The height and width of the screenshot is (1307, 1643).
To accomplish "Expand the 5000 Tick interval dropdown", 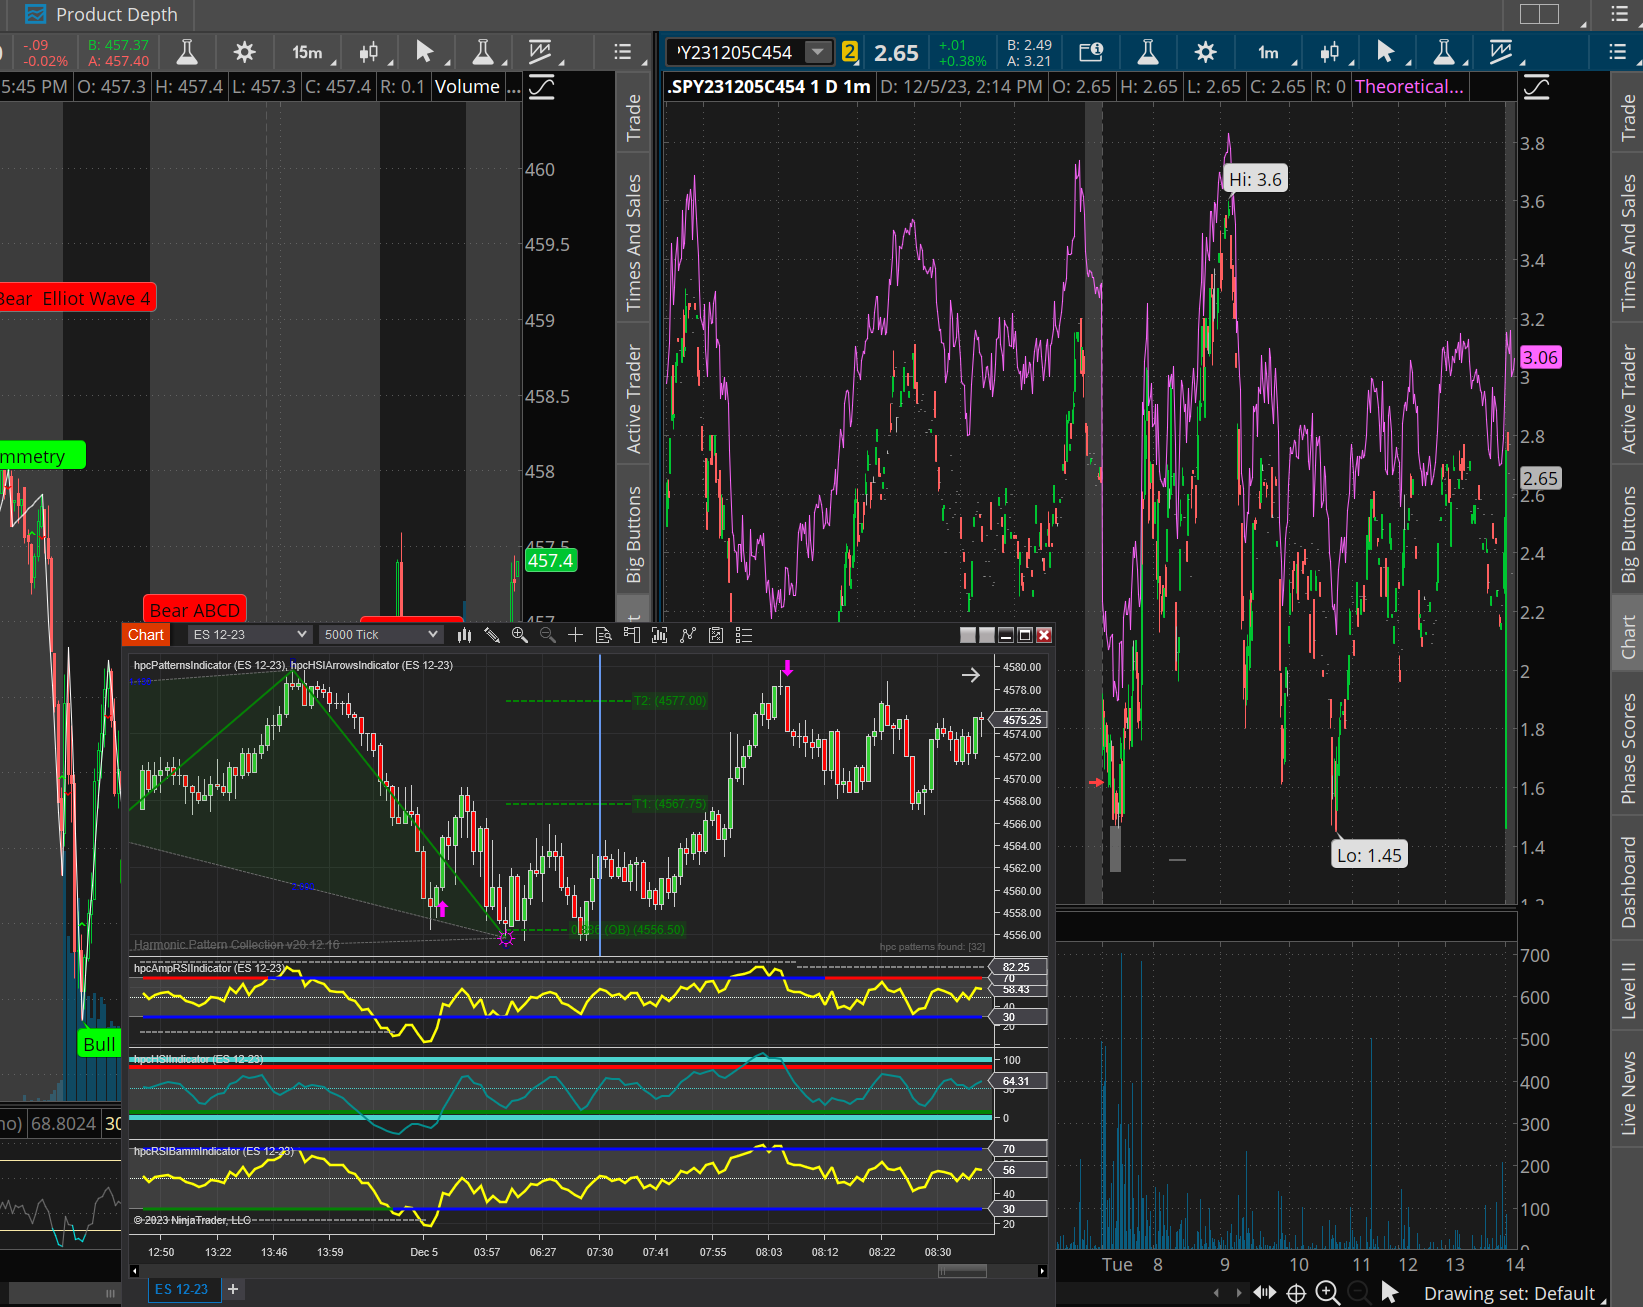I will [380, 635].
